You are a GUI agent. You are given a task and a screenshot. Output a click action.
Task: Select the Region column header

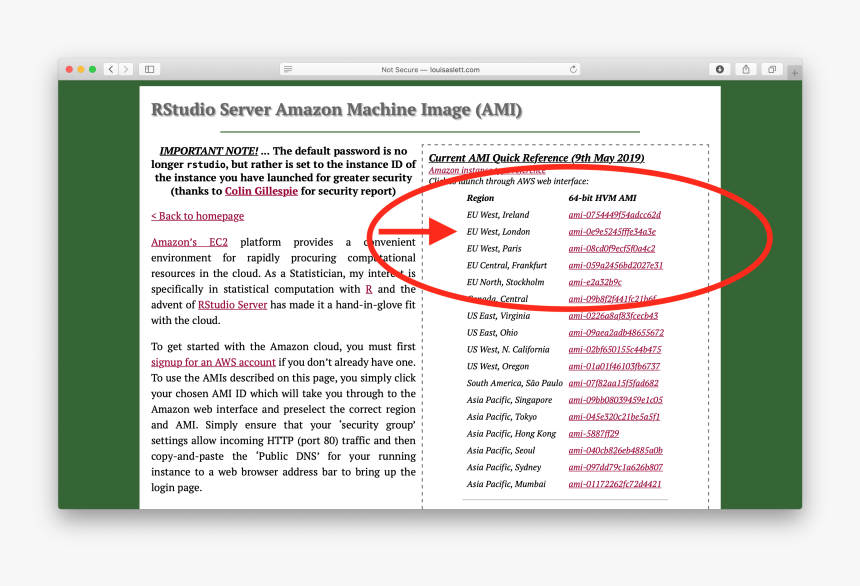(x=480, y=198)
